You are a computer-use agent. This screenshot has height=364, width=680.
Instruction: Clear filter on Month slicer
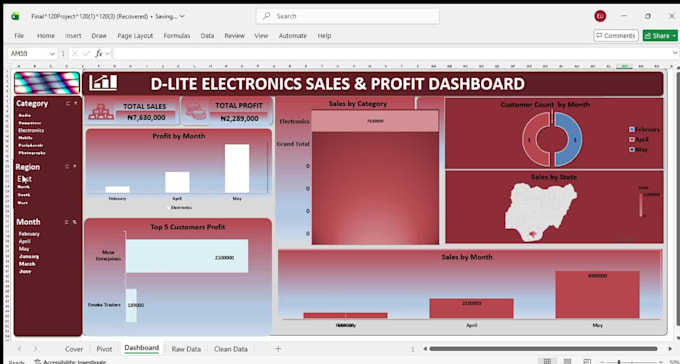75,222
